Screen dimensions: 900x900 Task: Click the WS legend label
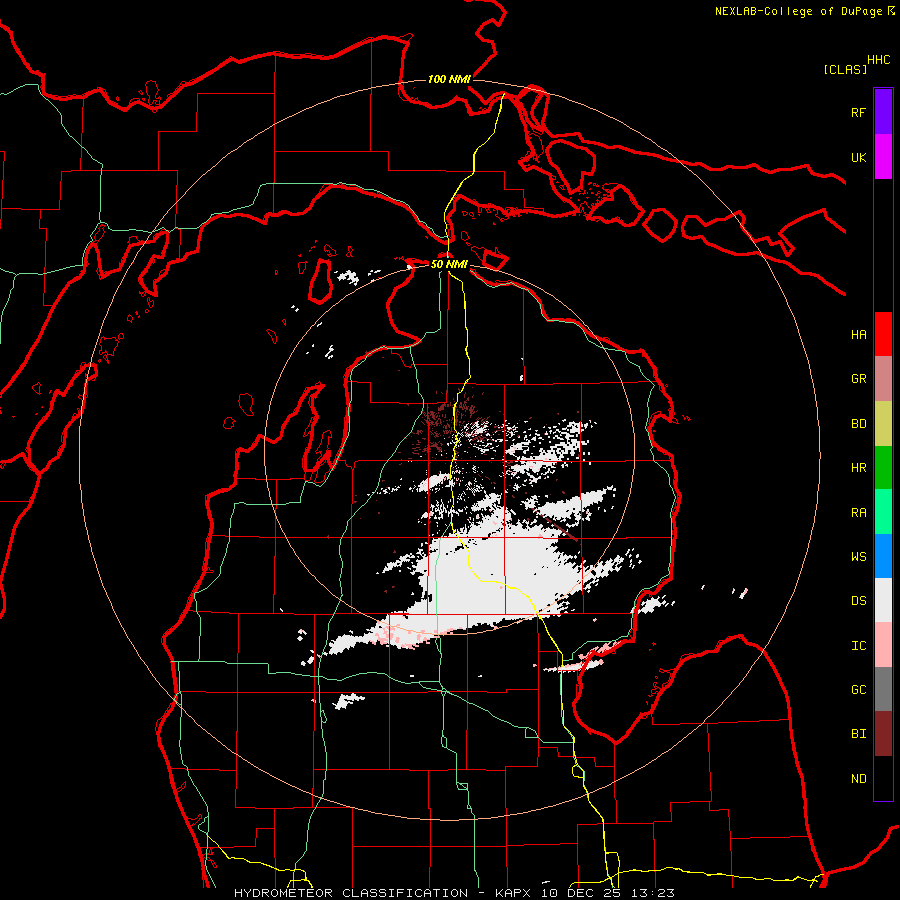click(858, 557)
